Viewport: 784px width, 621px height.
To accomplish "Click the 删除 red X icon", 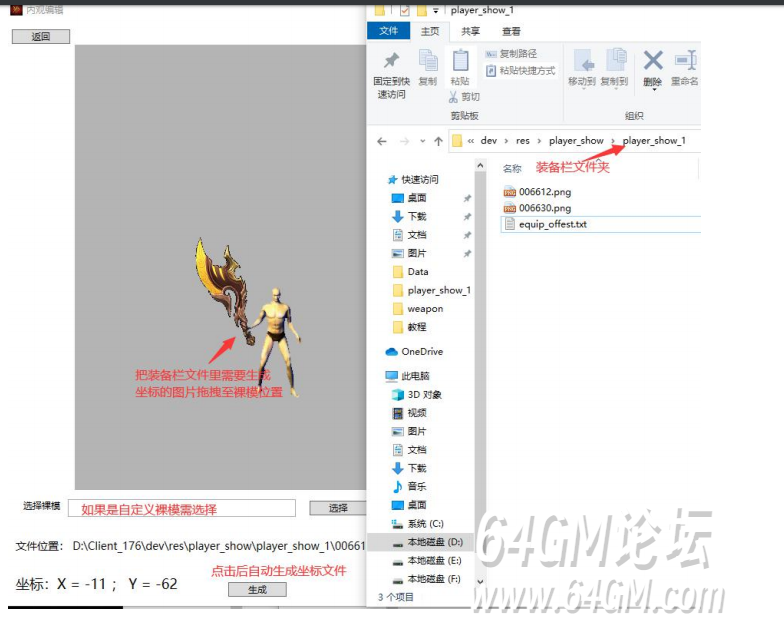I will coord(653,60).
